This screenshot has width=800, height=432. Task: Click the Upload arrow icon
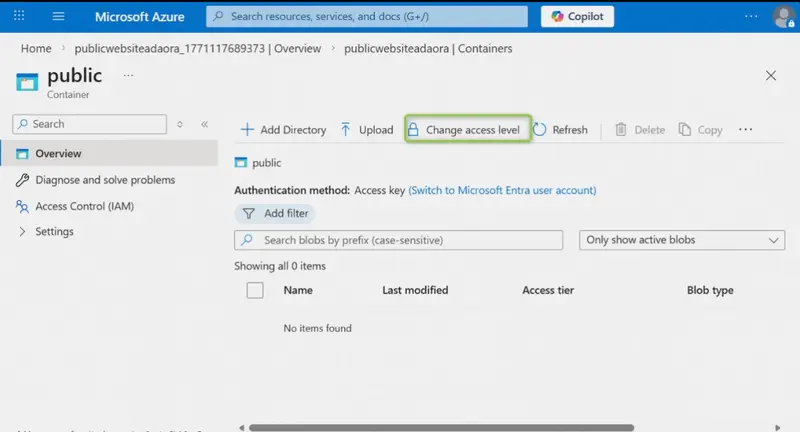345,130
